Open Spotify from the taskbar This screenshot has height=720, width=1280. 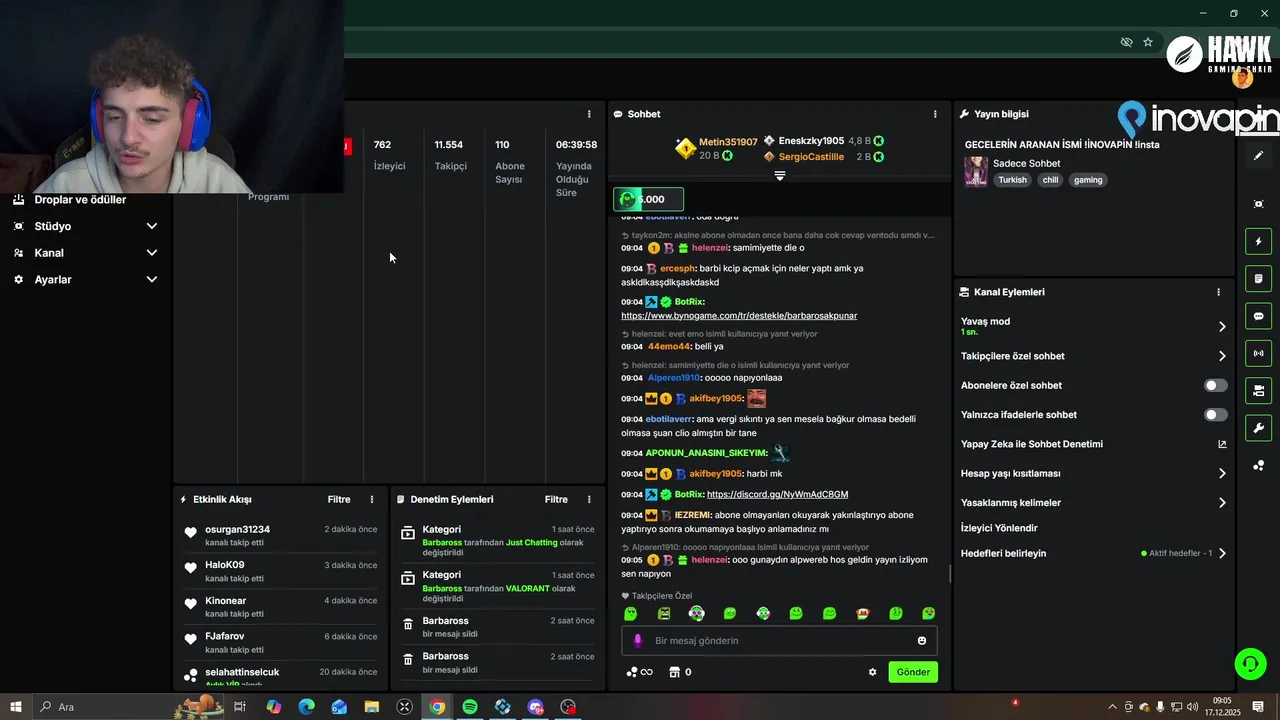(x=470, y=707)
